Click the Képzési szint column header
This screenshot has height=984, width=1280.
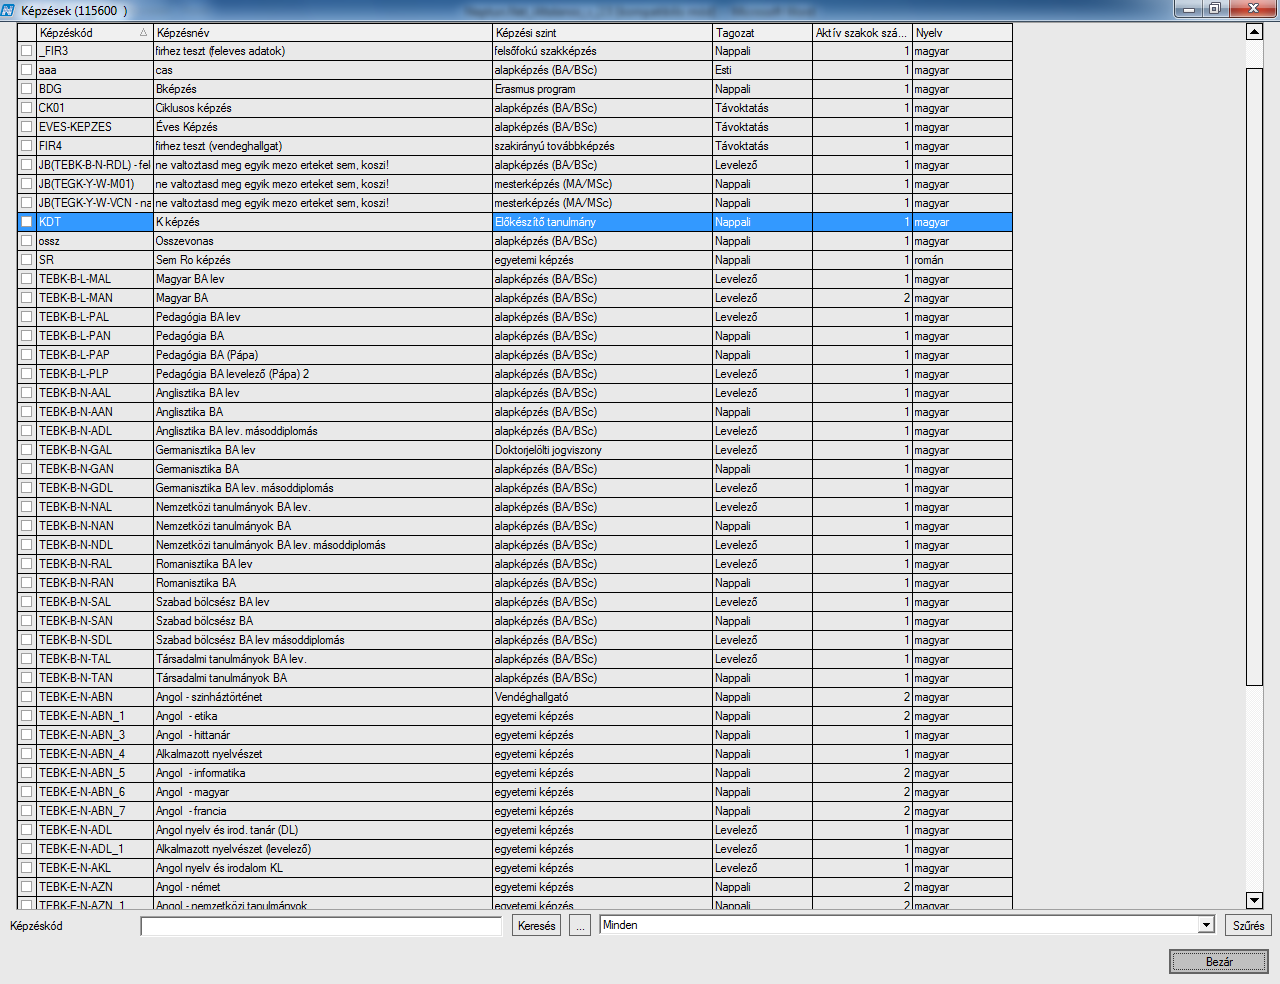click(602, 33)
